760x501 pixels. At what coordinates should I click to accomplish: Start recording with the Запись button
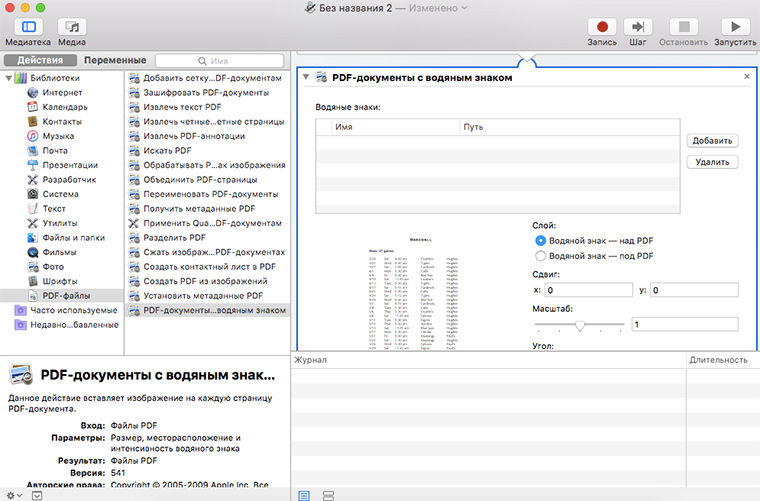point(602,27)
